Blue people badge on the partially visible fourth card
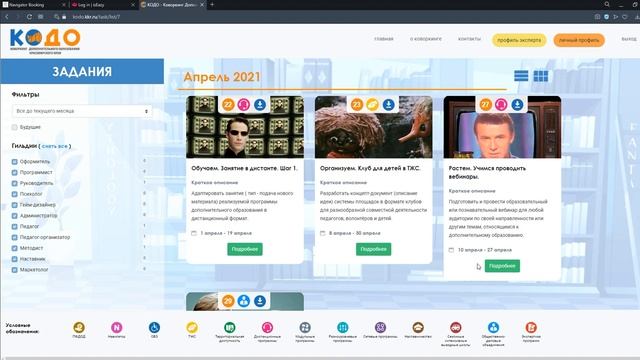This screenshot has width=640, height=360. [244, 301]
